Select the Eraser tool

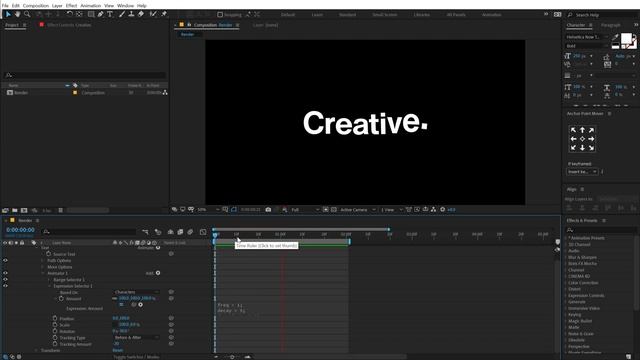(x=141, y=14)
